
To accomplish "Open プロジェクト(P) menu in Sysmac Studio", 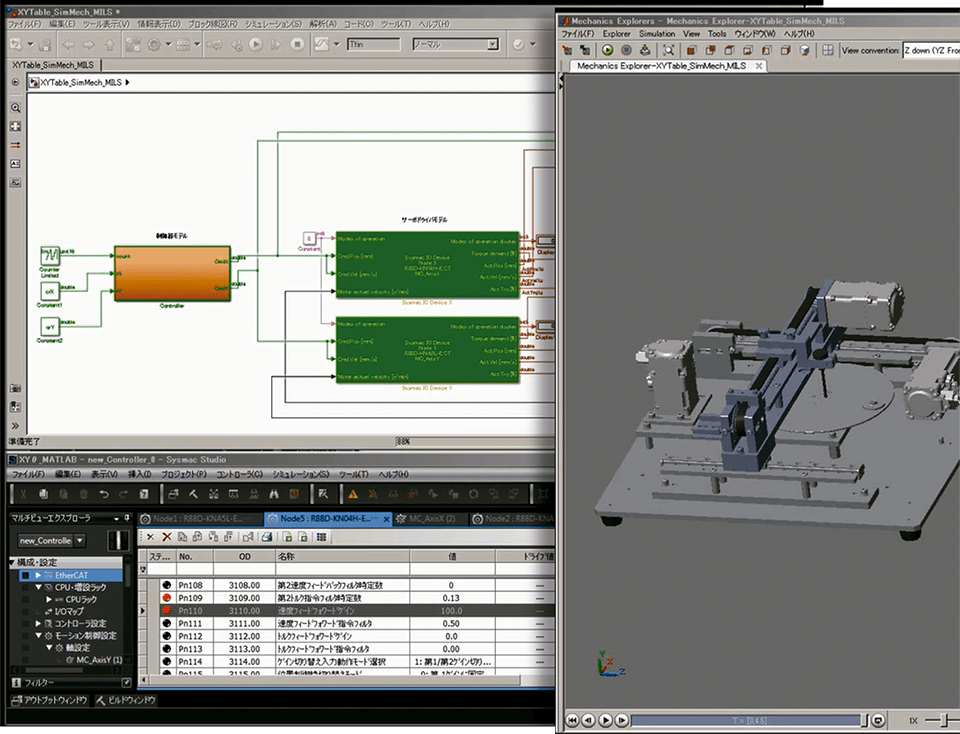I will [183, 474].
